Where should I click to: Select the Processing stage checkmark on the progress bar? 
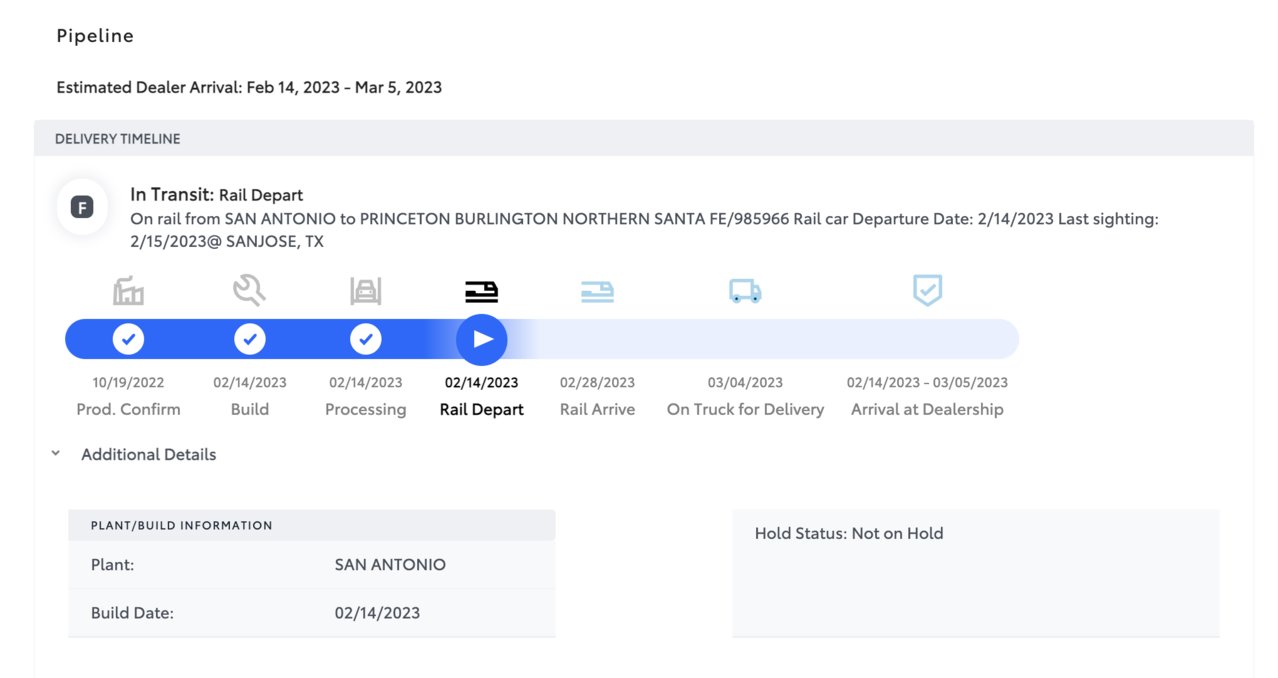[x=366, y=339]
